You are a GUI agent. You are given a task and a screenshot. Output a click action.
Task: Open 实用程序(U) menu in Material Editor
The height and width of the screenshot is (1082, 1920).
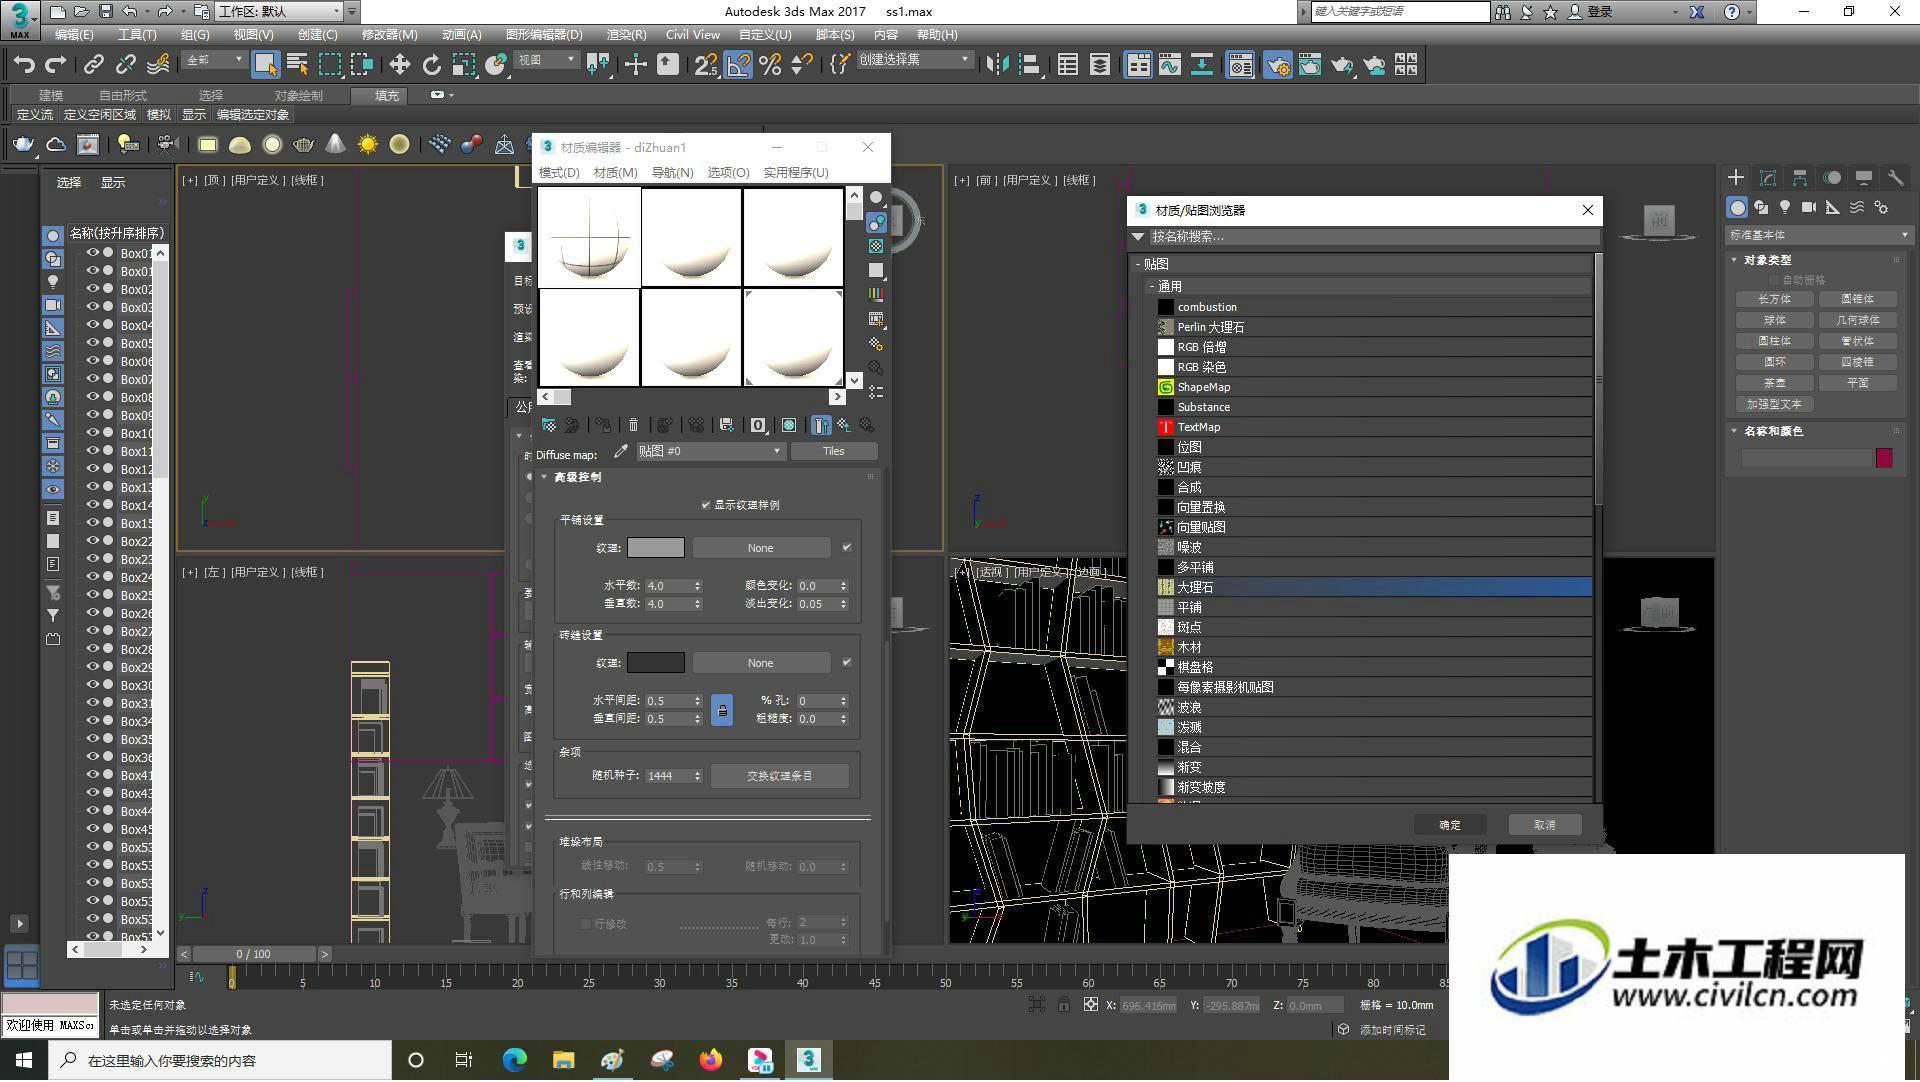point(796,172)
